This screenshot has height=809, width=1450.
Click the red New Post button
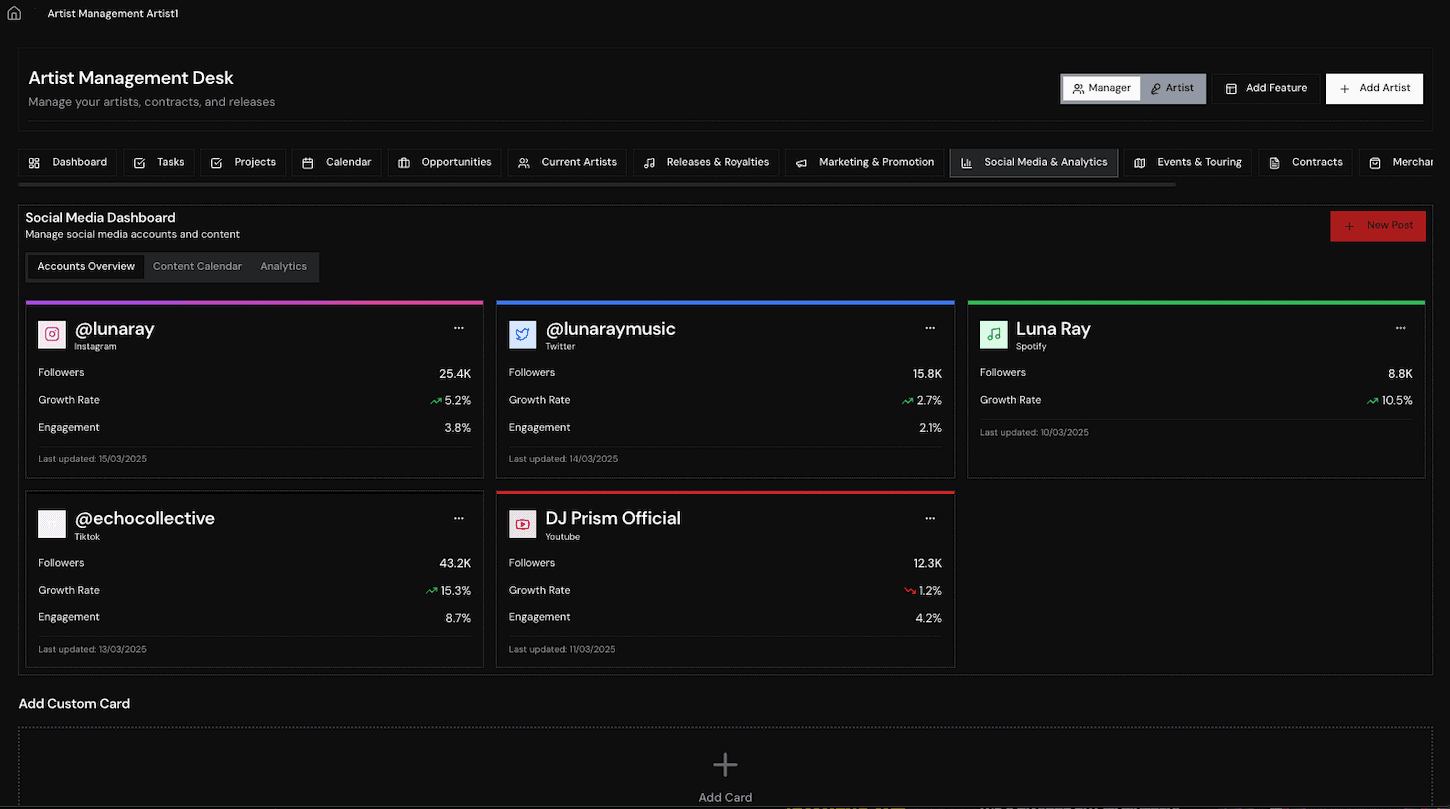[1378, 226]
